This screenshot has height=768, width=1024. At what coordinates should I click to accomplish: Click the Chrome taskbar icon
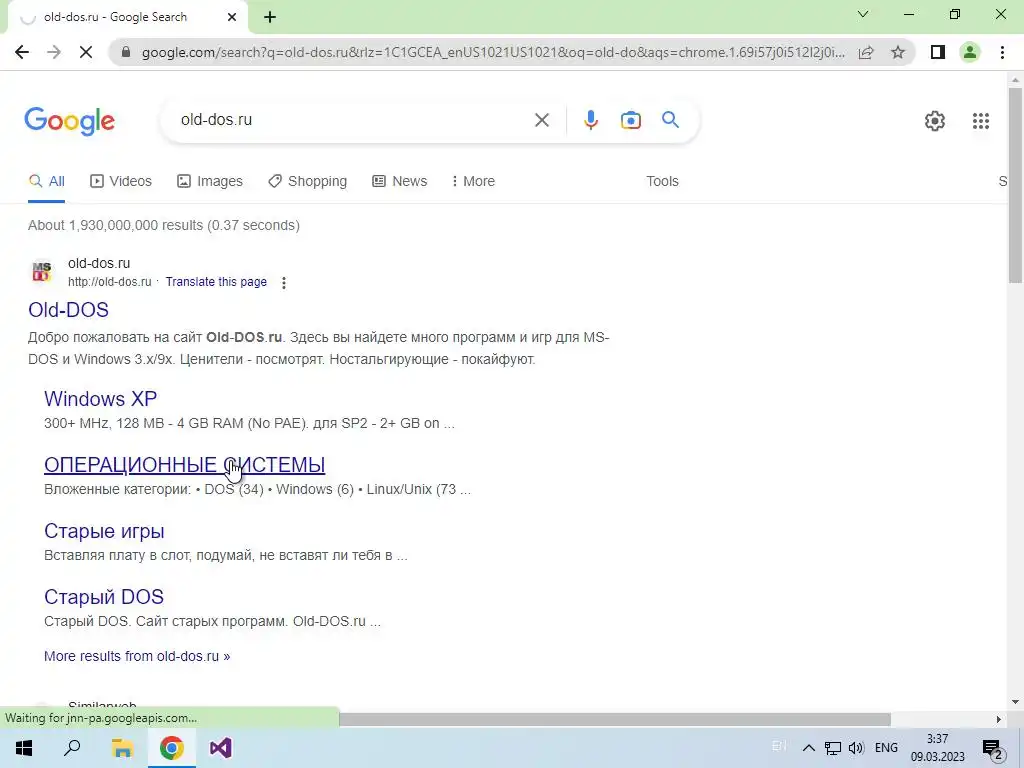pos(172,748)
